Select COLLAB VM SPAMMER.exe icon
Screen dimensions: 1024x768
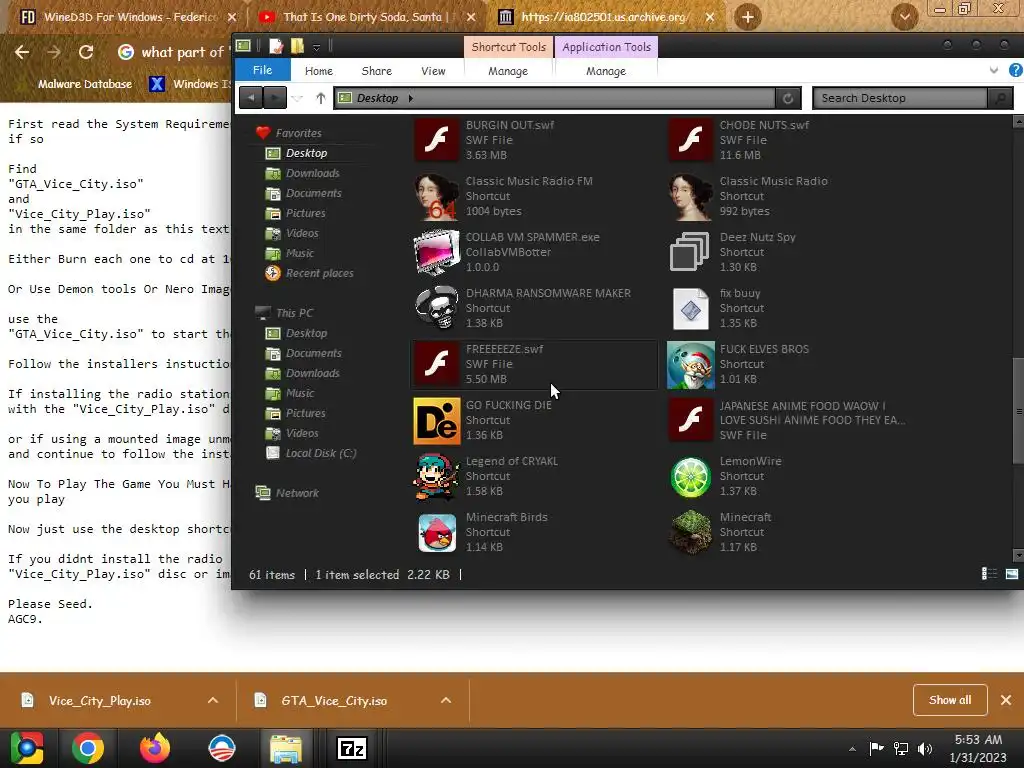(x=436, y=252)
